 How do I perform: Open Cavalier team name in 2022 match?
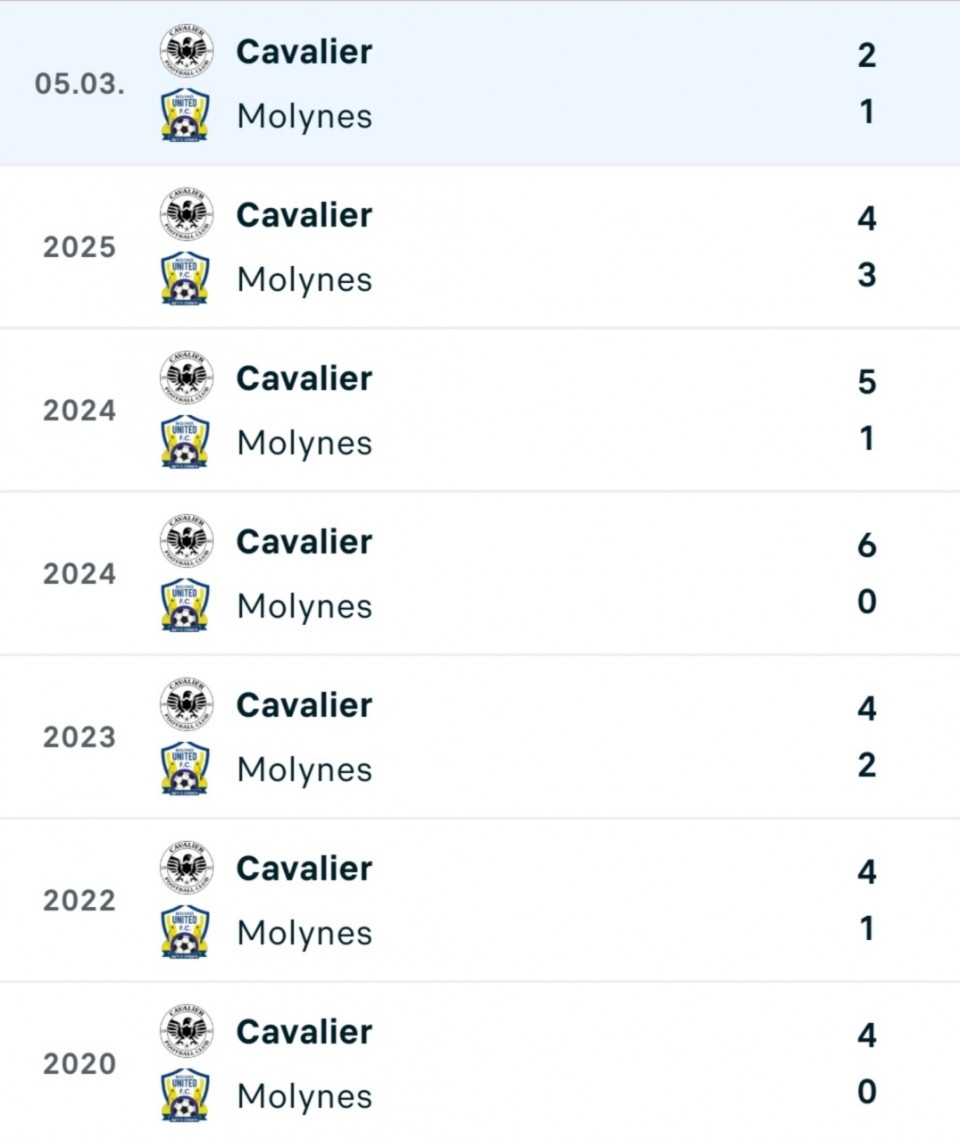tap(304, 868)
